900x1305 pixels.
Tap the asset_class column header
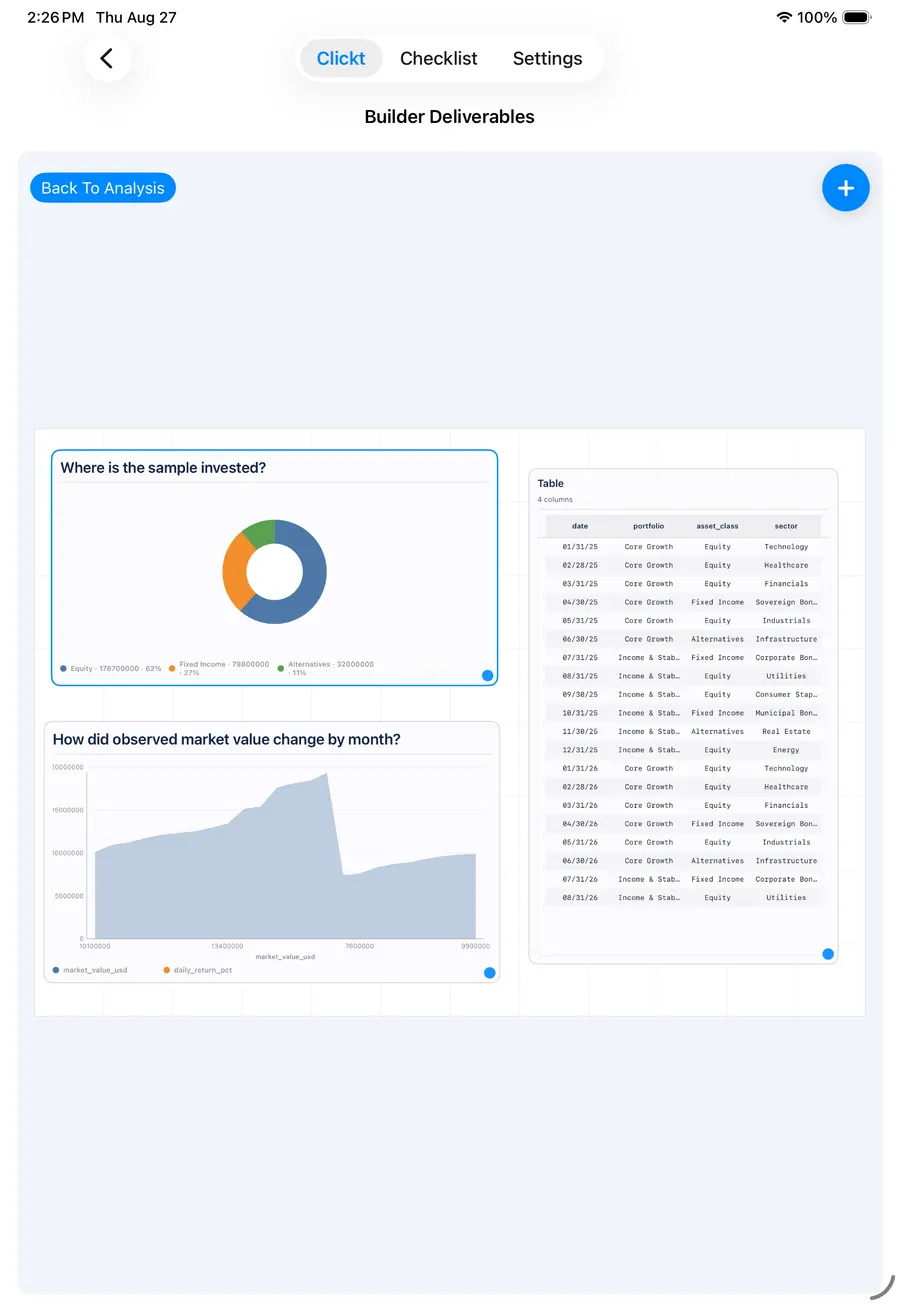[x=717, y=526]
